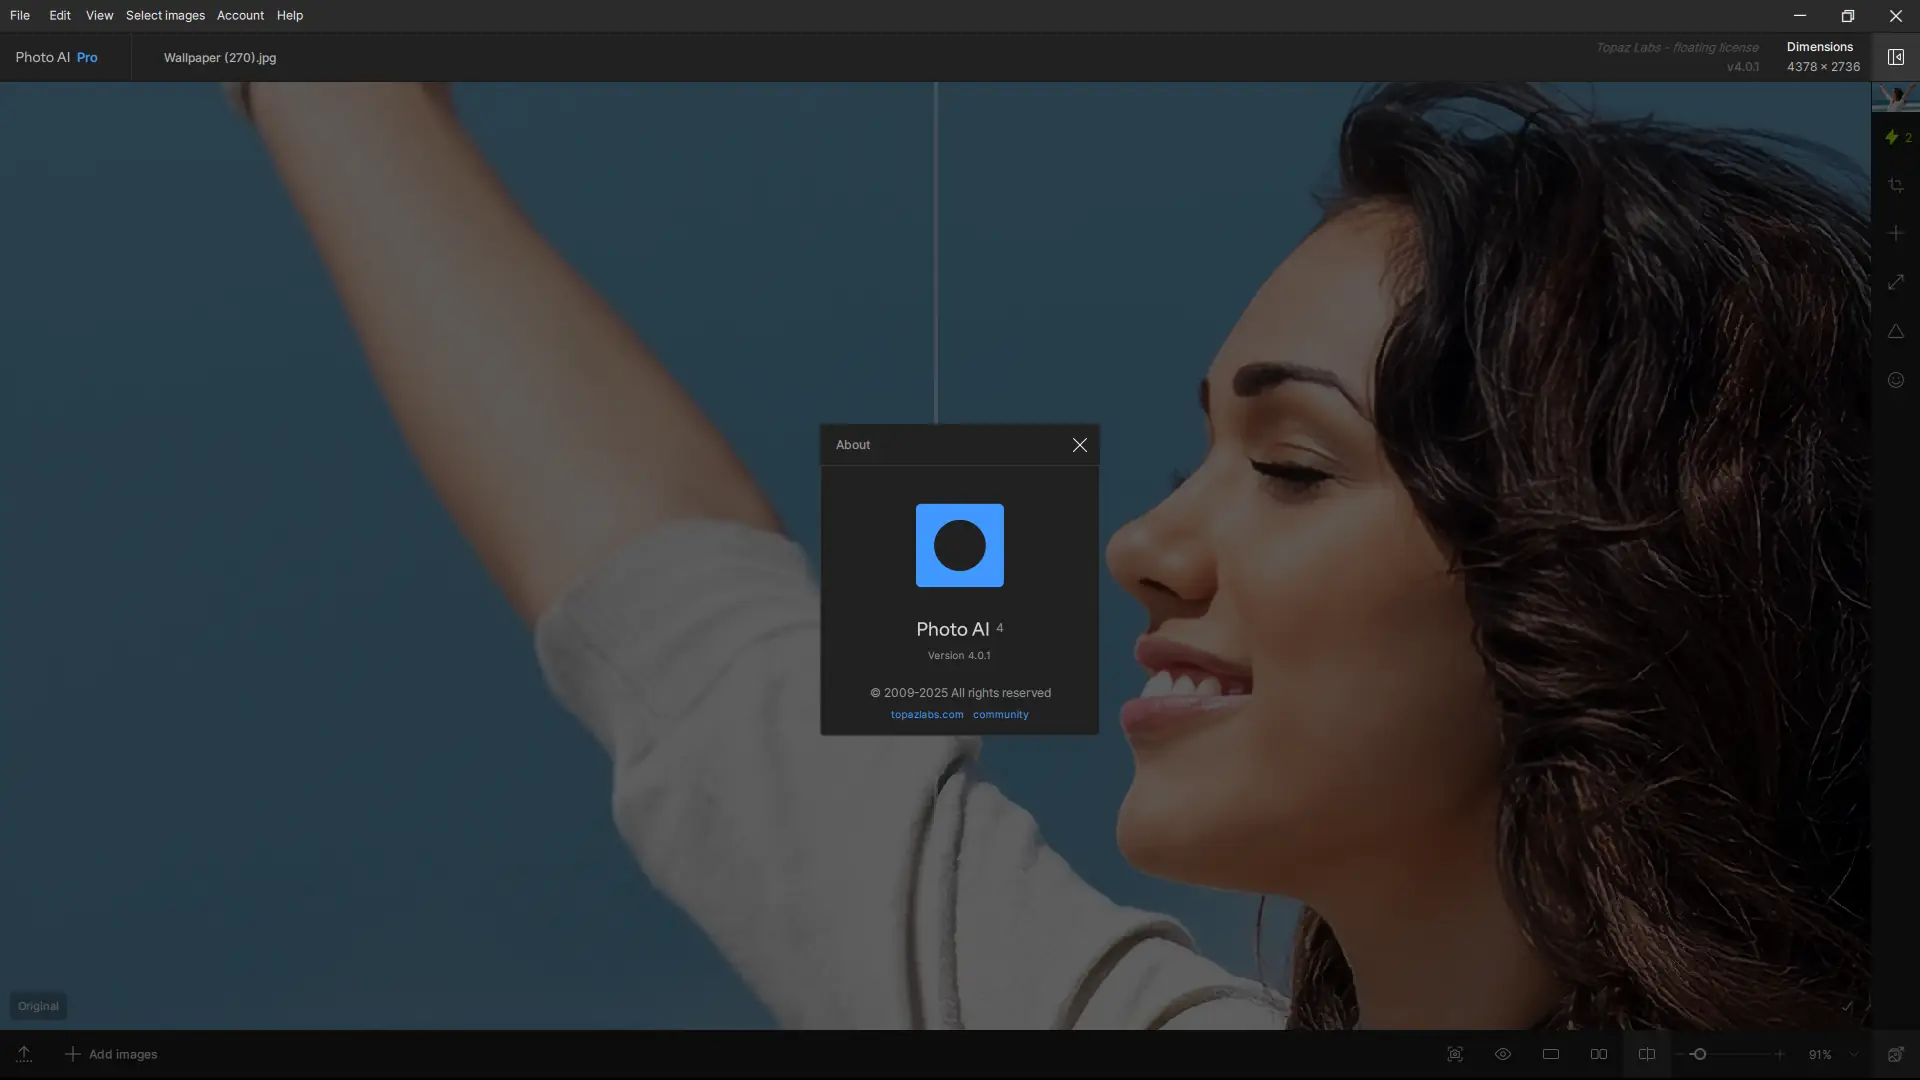Image resolution: width=1920 pixels, height=1080 pixels.
Task: Select the Crop tool in sidebar
Action: [1895, 185]
